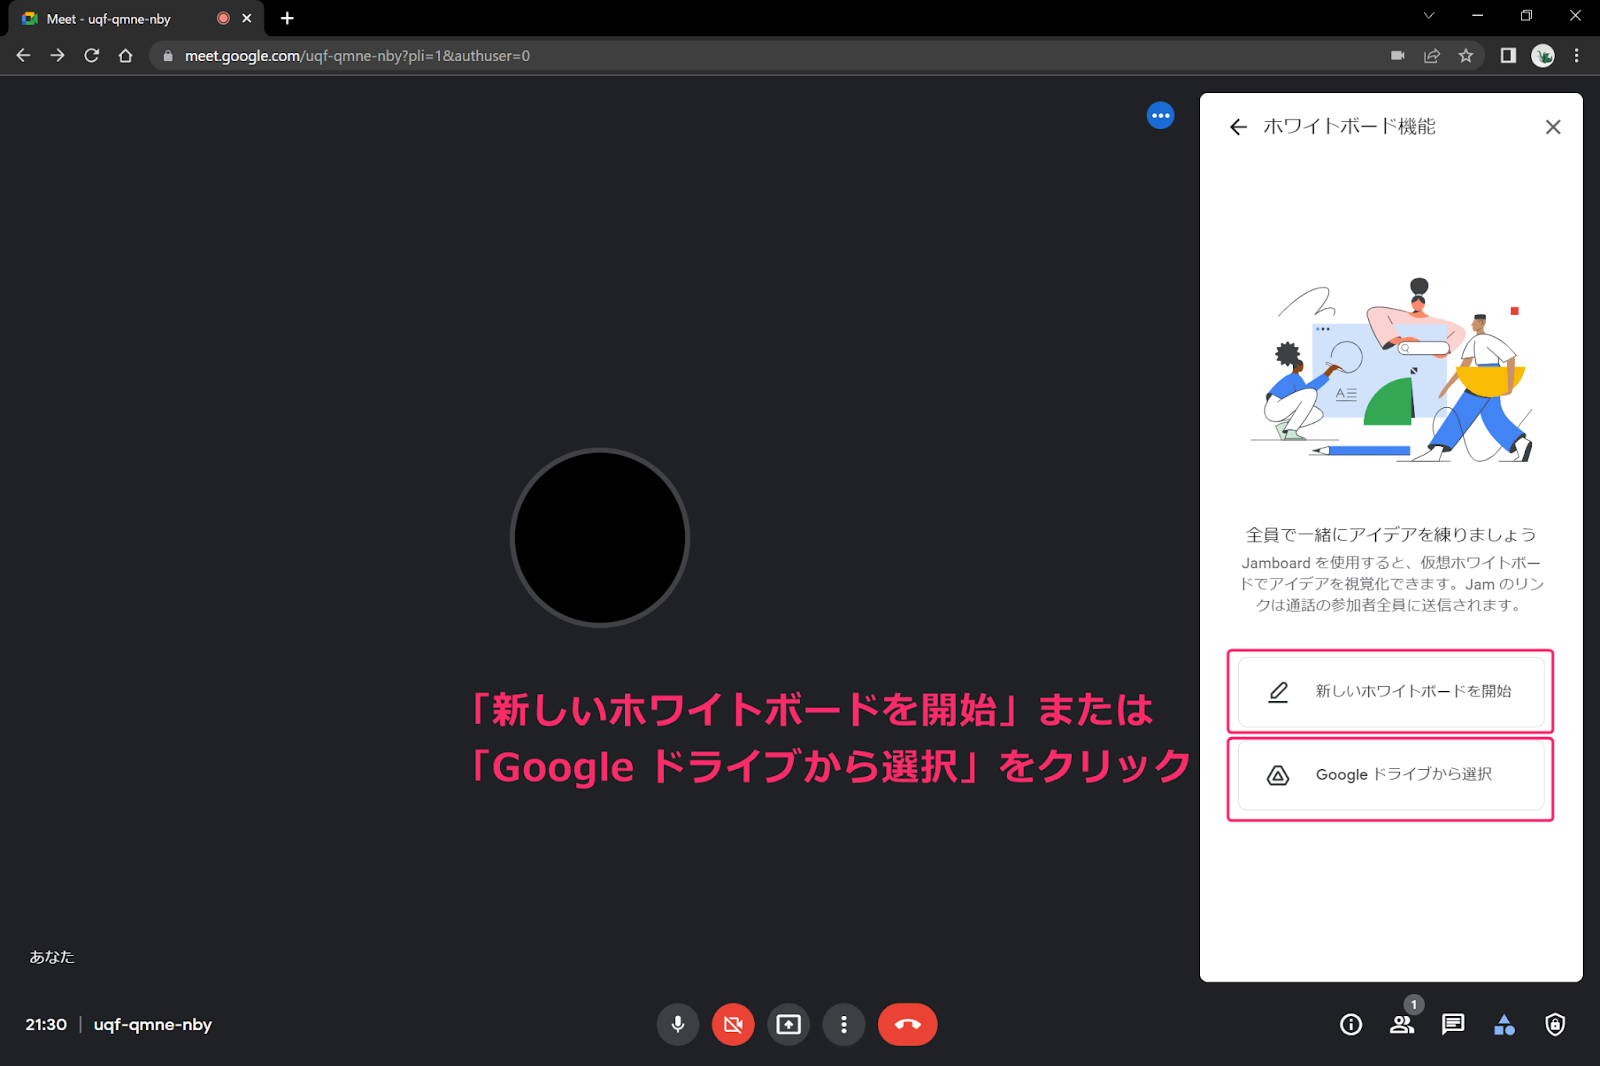Screen dimensions: 1600x1066
Task: Click the browser forward arrow
Action: point(58,56)
